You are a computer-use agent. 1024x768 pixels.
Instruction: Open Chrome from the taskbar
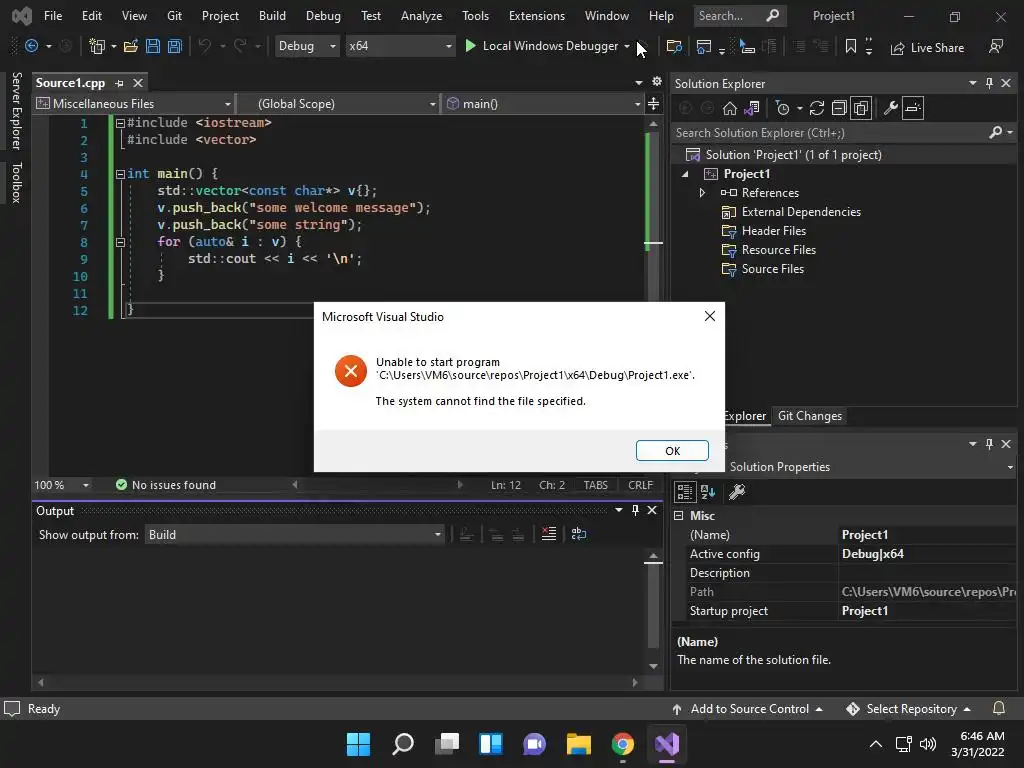click(622, 744)
